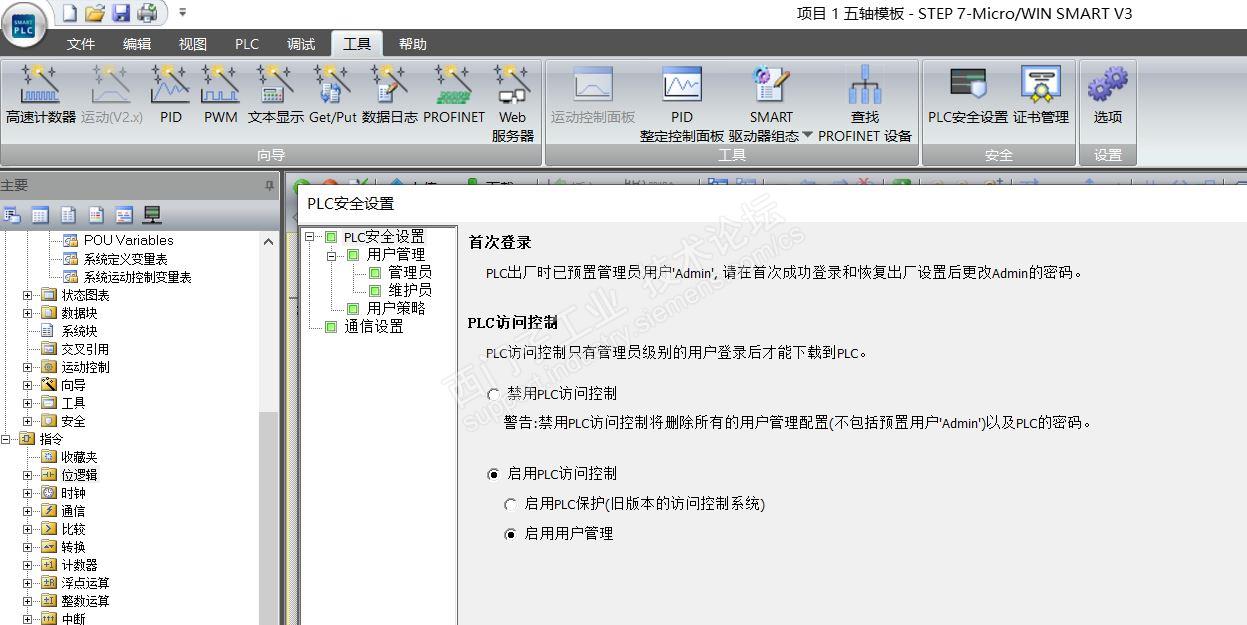Open a project file from quick access toolbar
The width and height of the screenshot is (1247, 625).
click(x=96, y=13)
